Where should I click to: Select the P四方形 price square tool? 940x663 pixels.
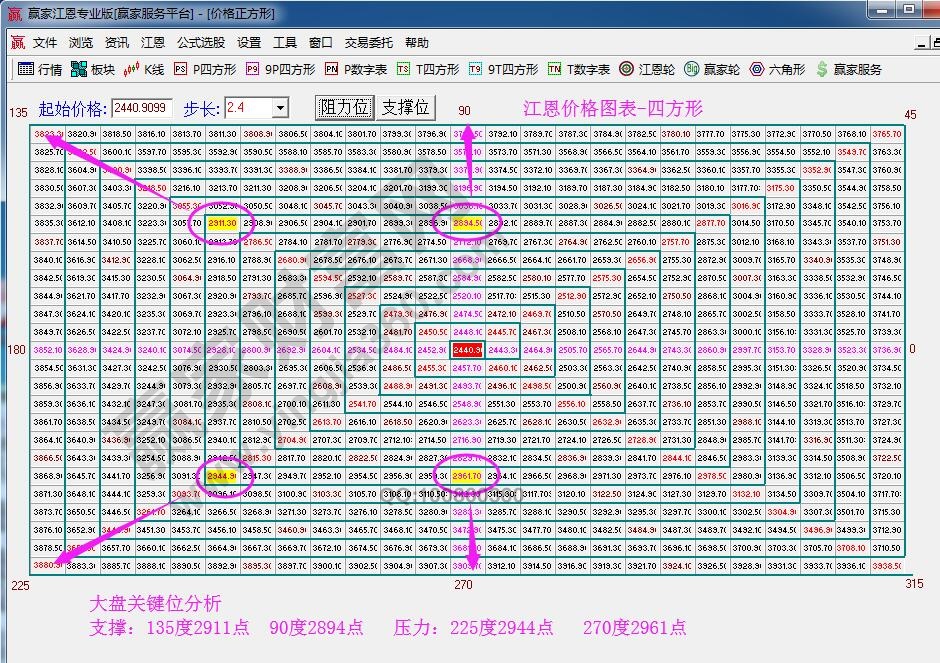(x=205, y=70)
